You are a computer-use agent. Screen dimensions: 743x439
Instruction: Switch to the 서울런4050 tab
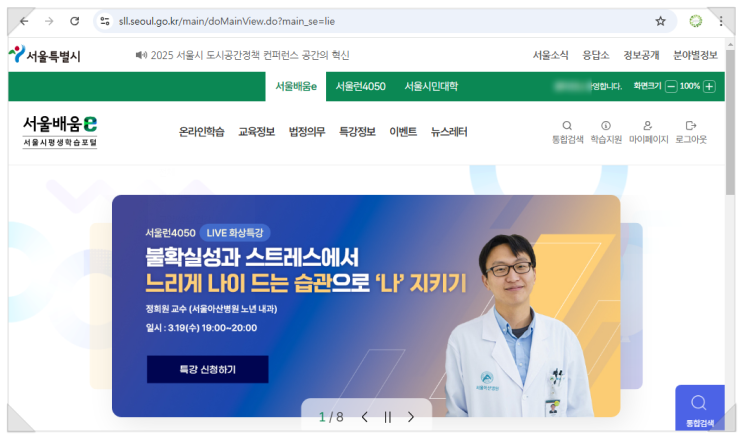pos(360,86)
